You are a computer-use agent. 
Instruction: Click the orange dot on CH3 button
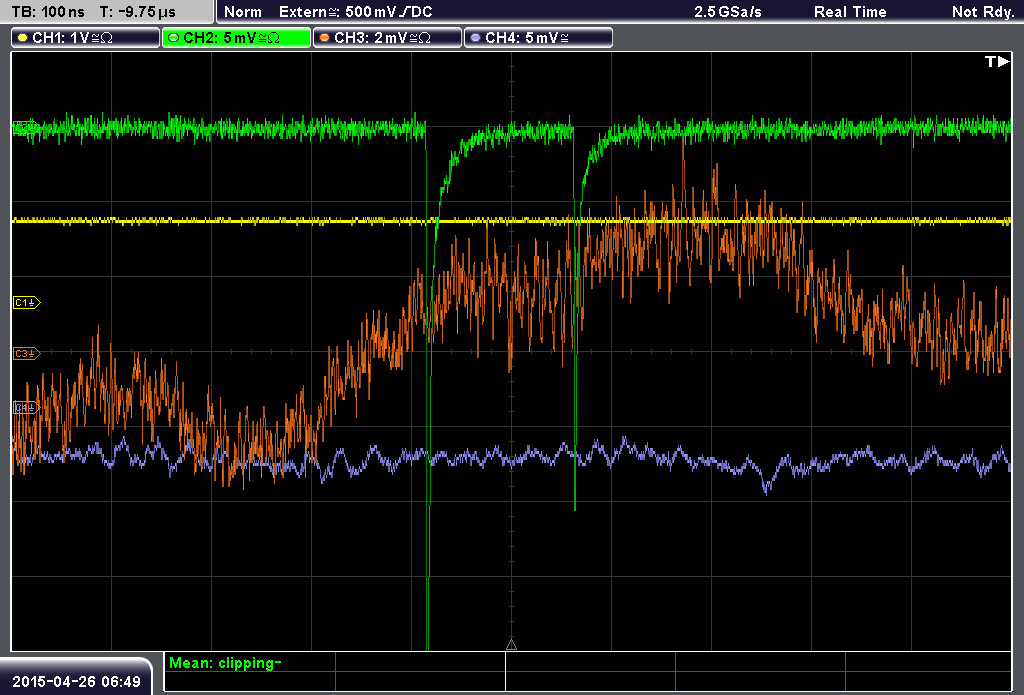point(325,38)
